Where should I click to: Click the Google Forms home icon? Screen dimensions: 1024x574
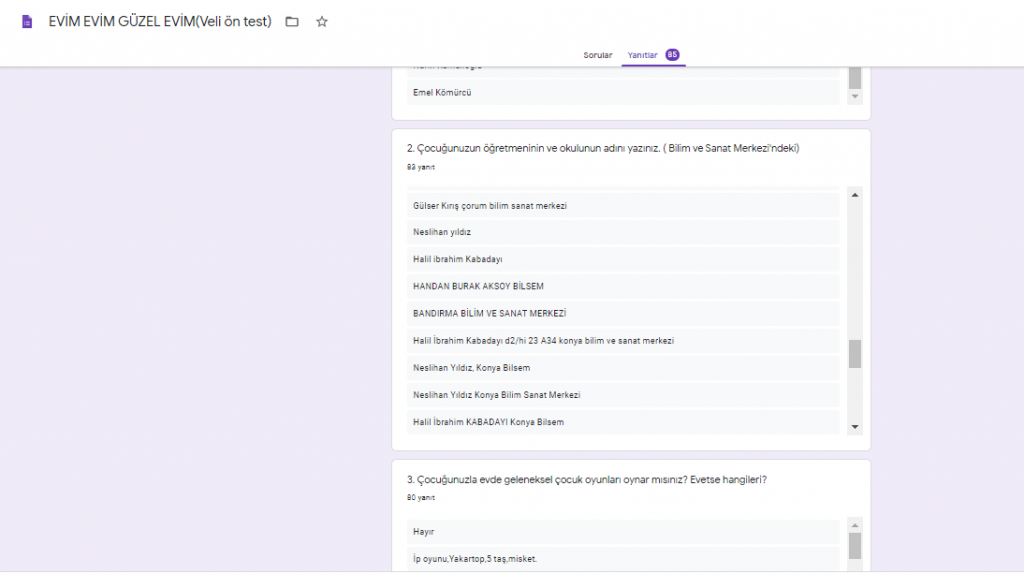point(27,21)
